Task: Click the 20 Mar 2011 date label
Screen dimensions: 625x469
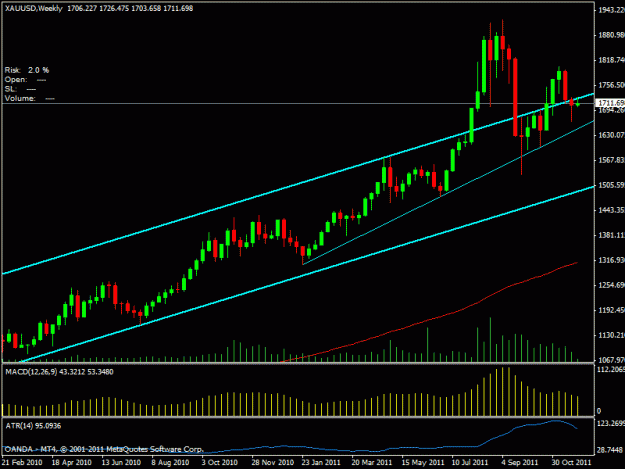Action: tap(371, 463)
